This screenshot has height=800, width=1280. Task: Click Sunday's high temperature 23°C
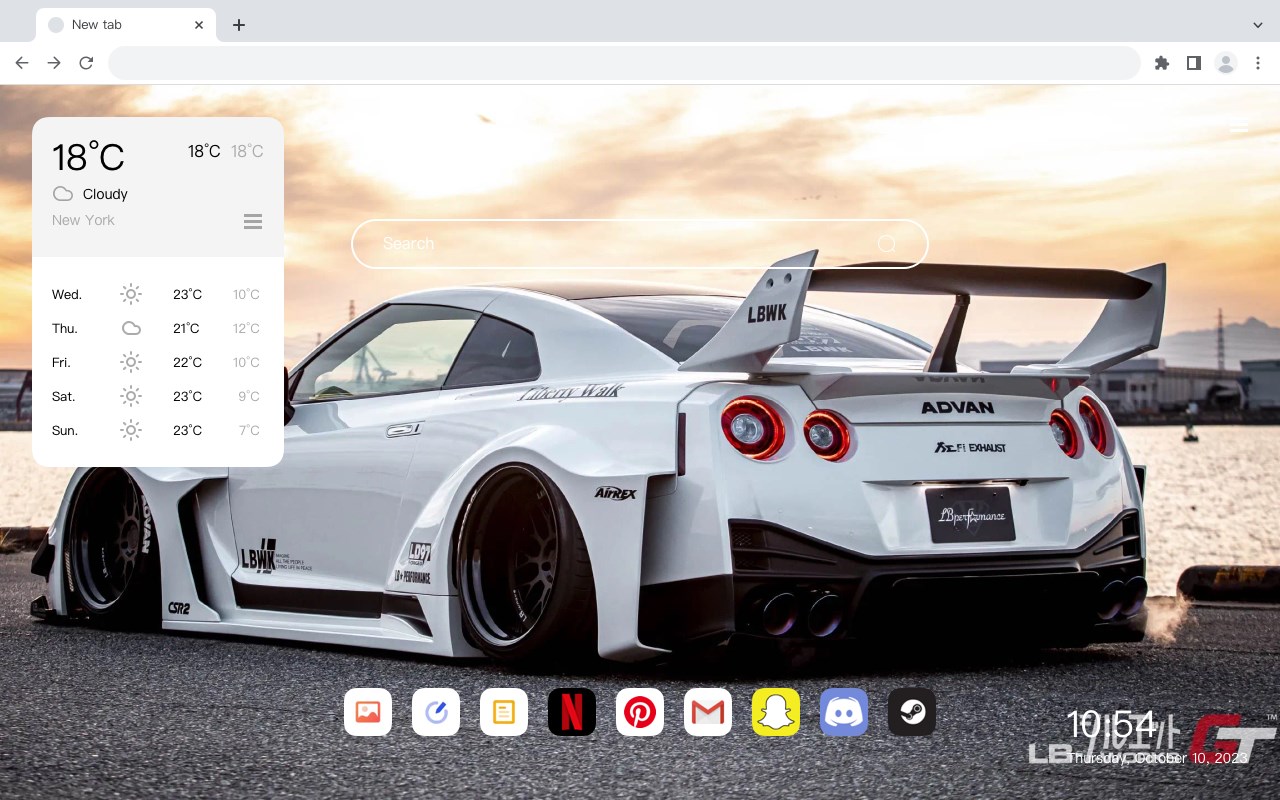click(187, 430)
